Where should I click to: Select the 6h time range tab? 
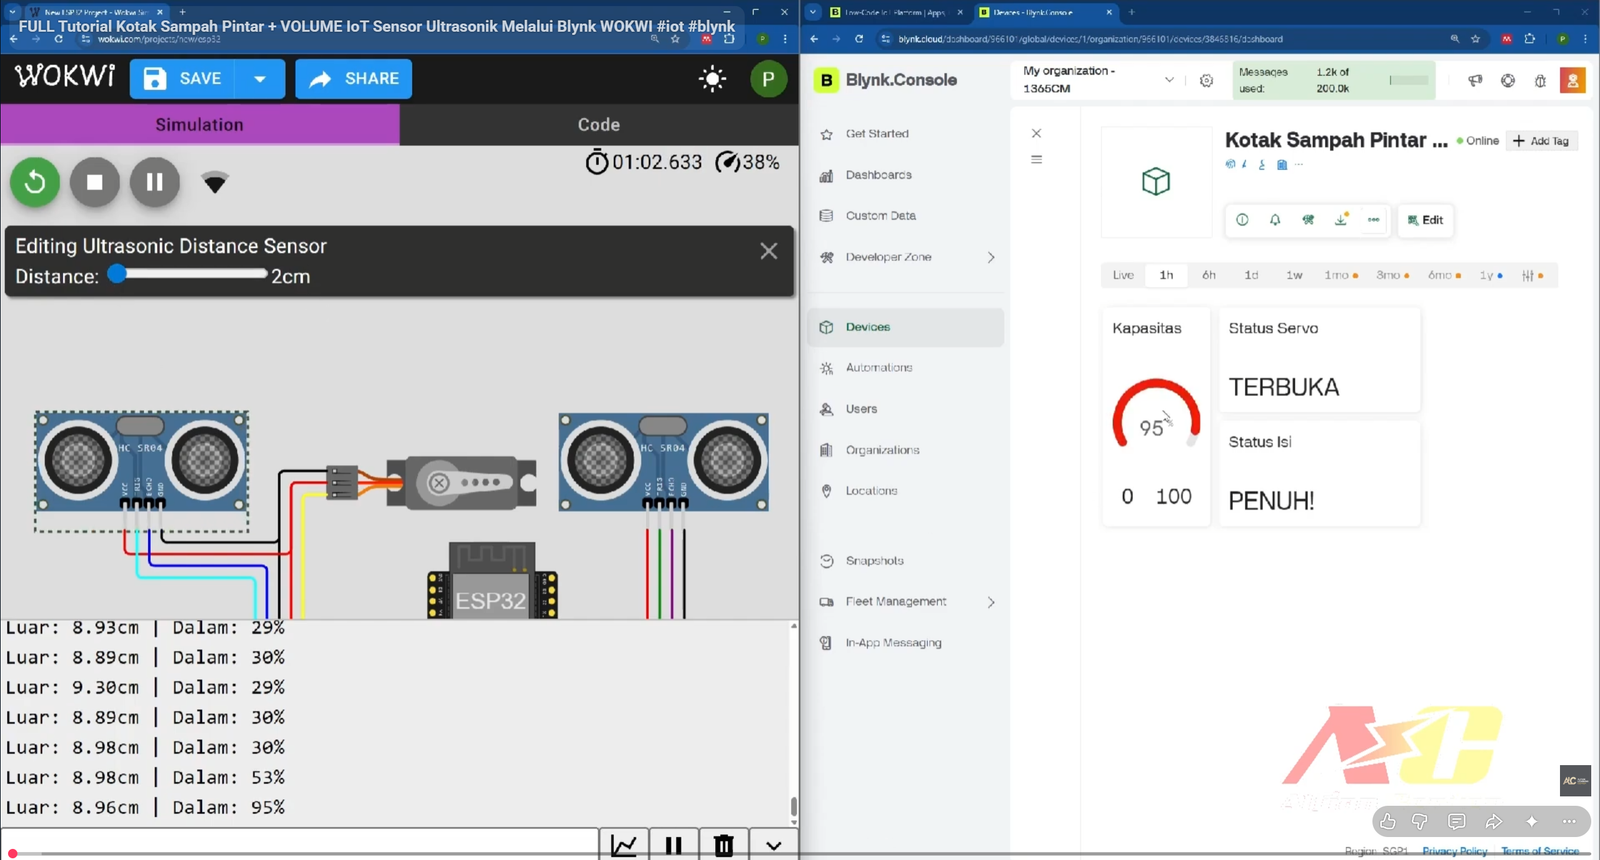[1209, 275]
